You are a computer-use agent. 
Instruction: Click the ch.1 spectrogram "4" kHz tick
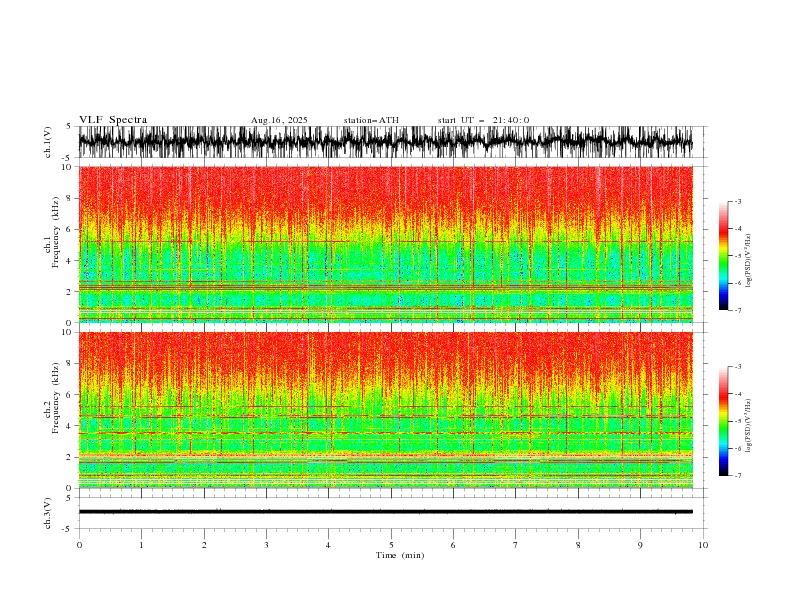pos(70,261)
